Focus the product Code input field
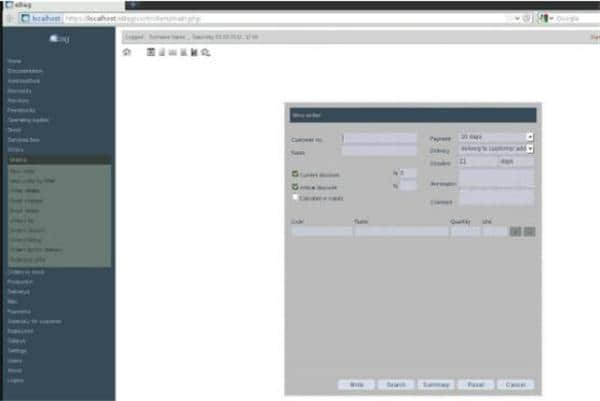The image size is (600, 401). 322,231
